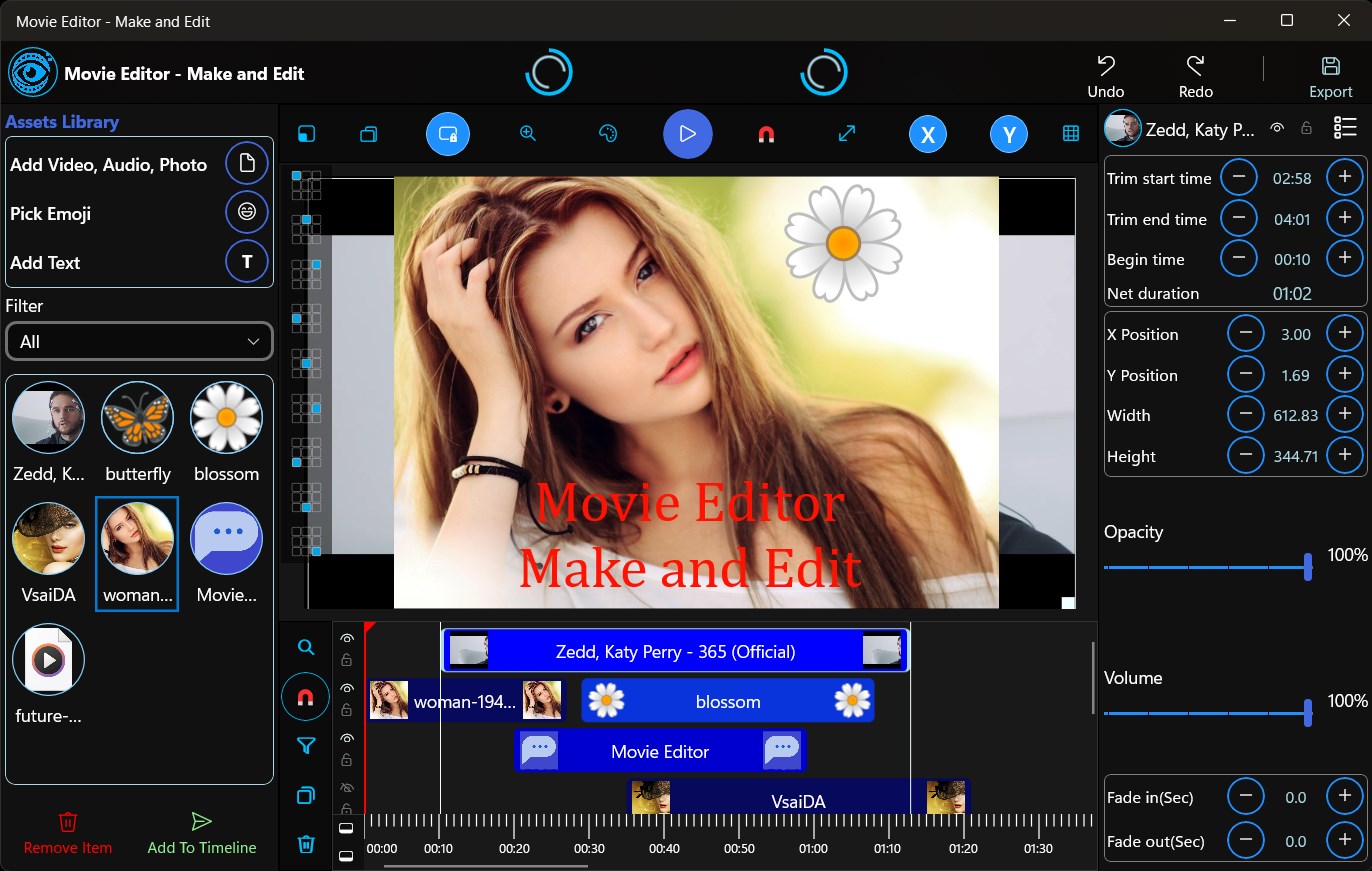Click the X axis button in the toolbar
Screen dimensions: 1372x871
(x=928, y=133)
